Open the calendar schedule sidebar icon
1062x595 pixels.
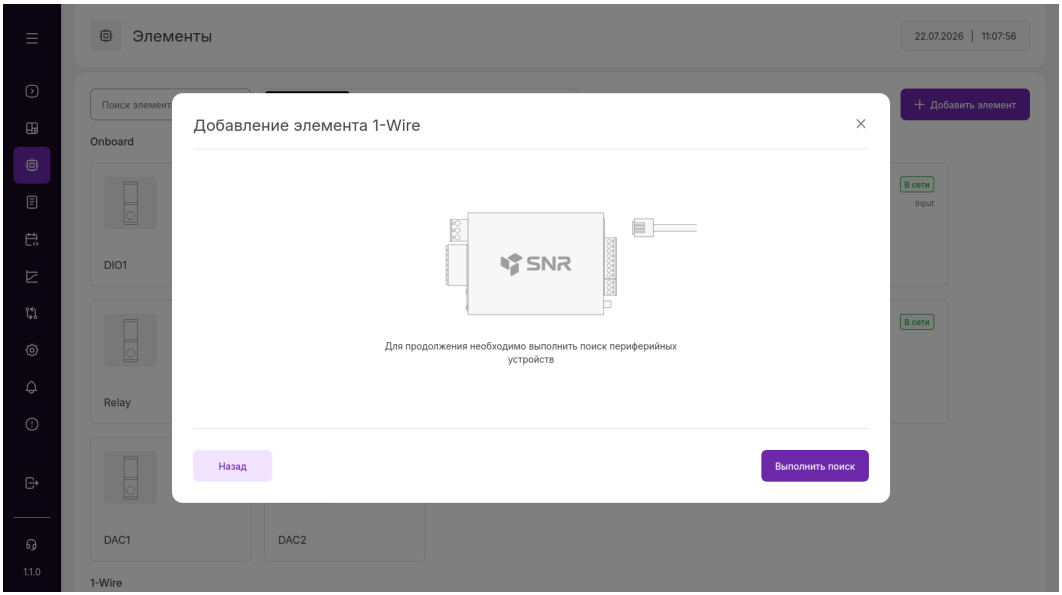point(32,239)
